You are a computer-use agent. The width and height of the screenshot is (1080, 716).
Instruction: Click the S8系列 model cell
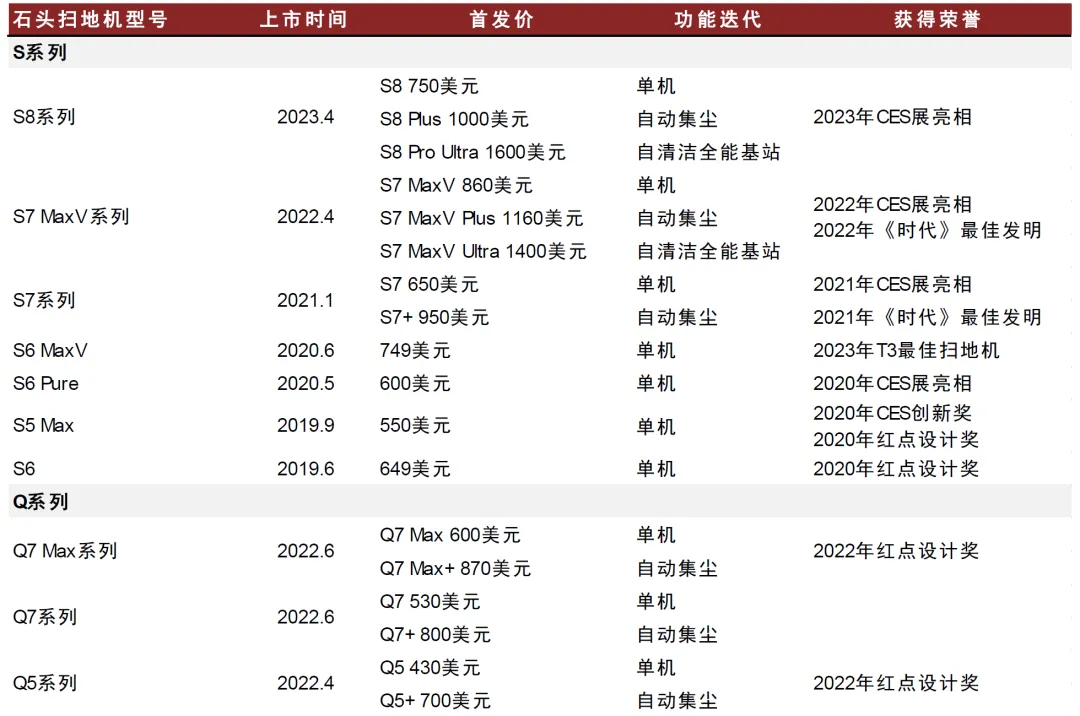44,117
